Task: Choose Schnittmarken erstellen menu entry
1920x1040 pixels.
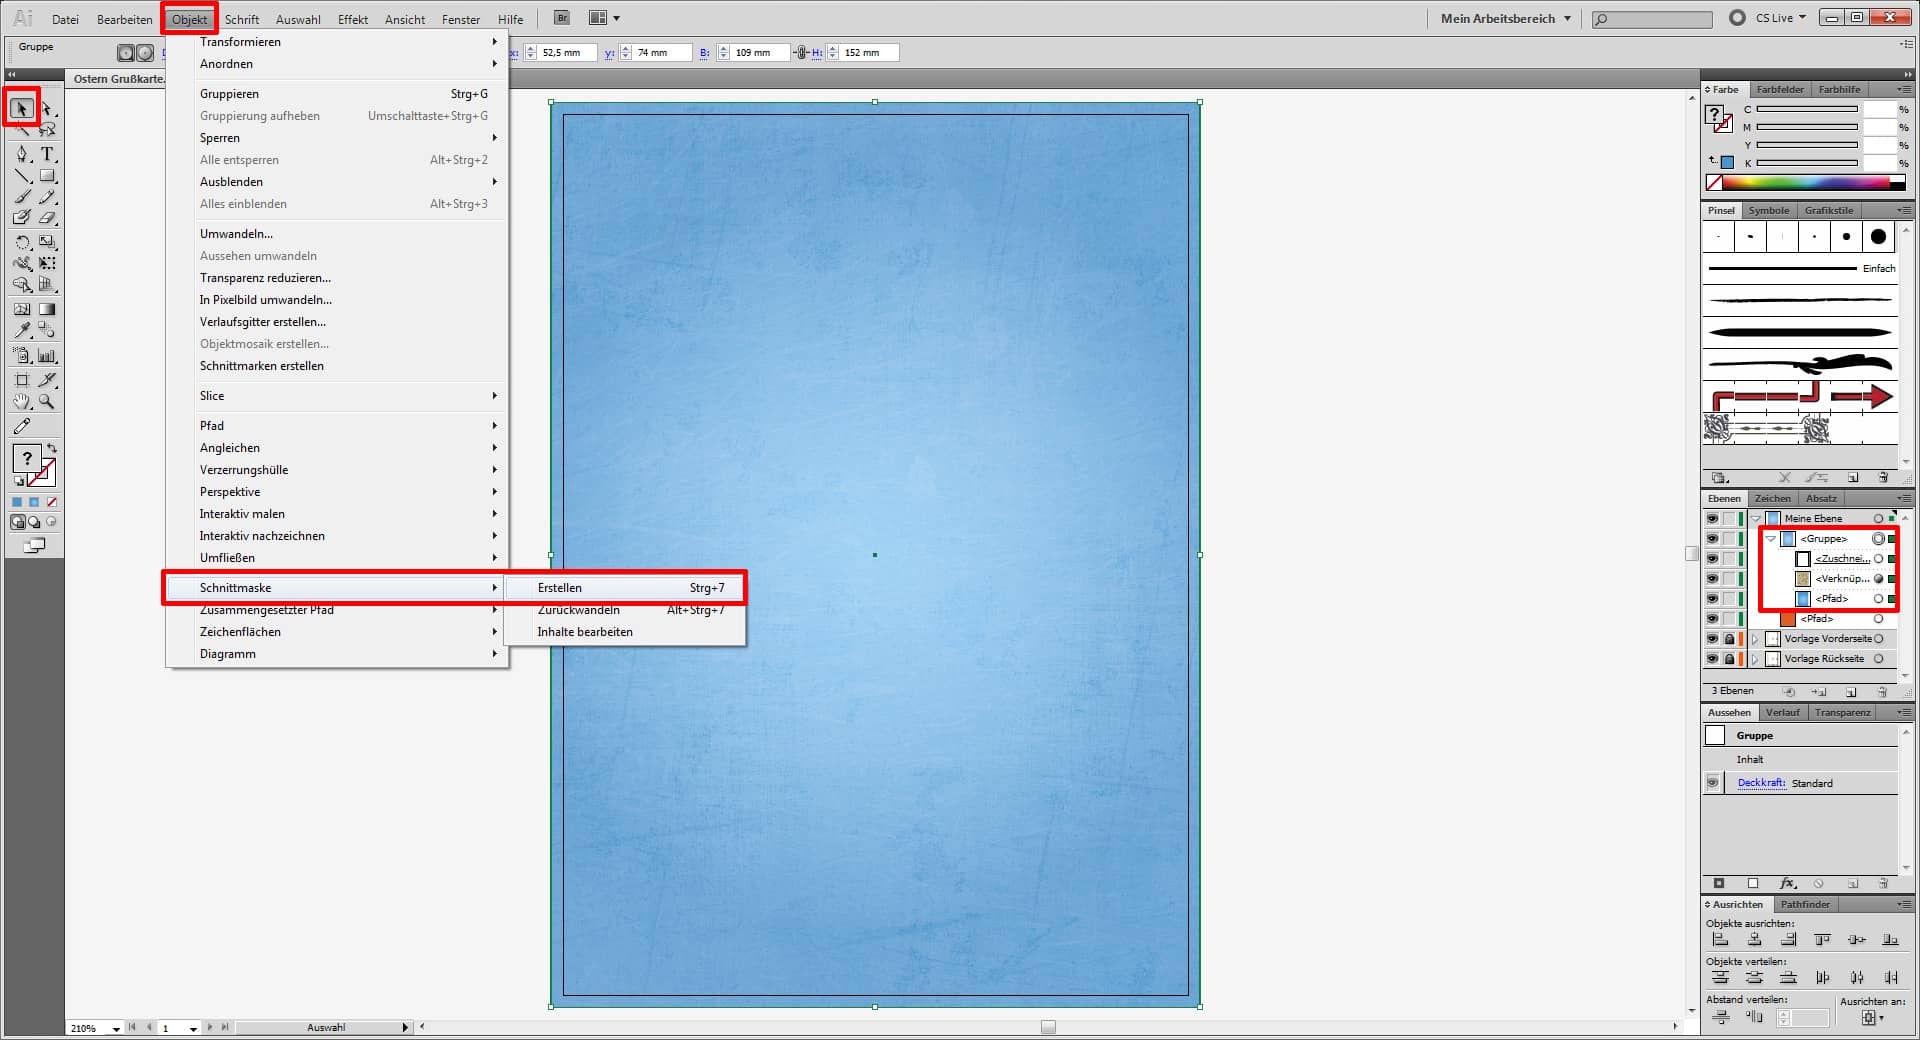Action: point(262,366)
